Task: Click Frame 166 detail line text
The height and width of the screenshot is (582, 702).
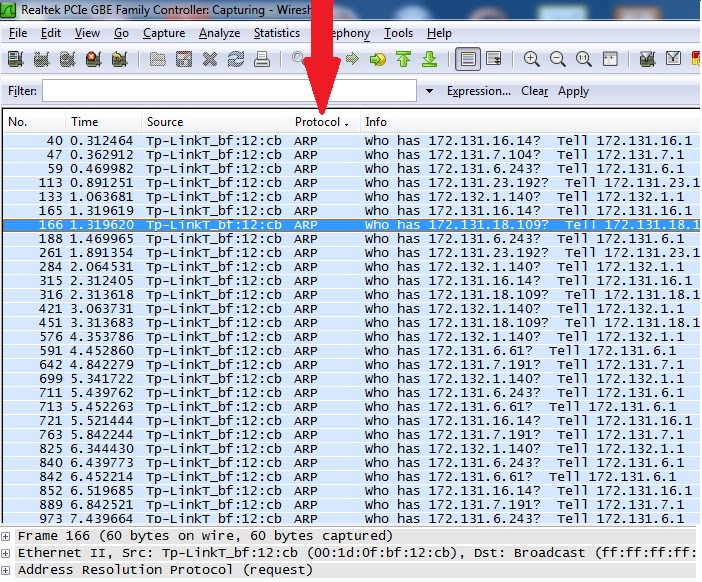Action: coord(205,536)
